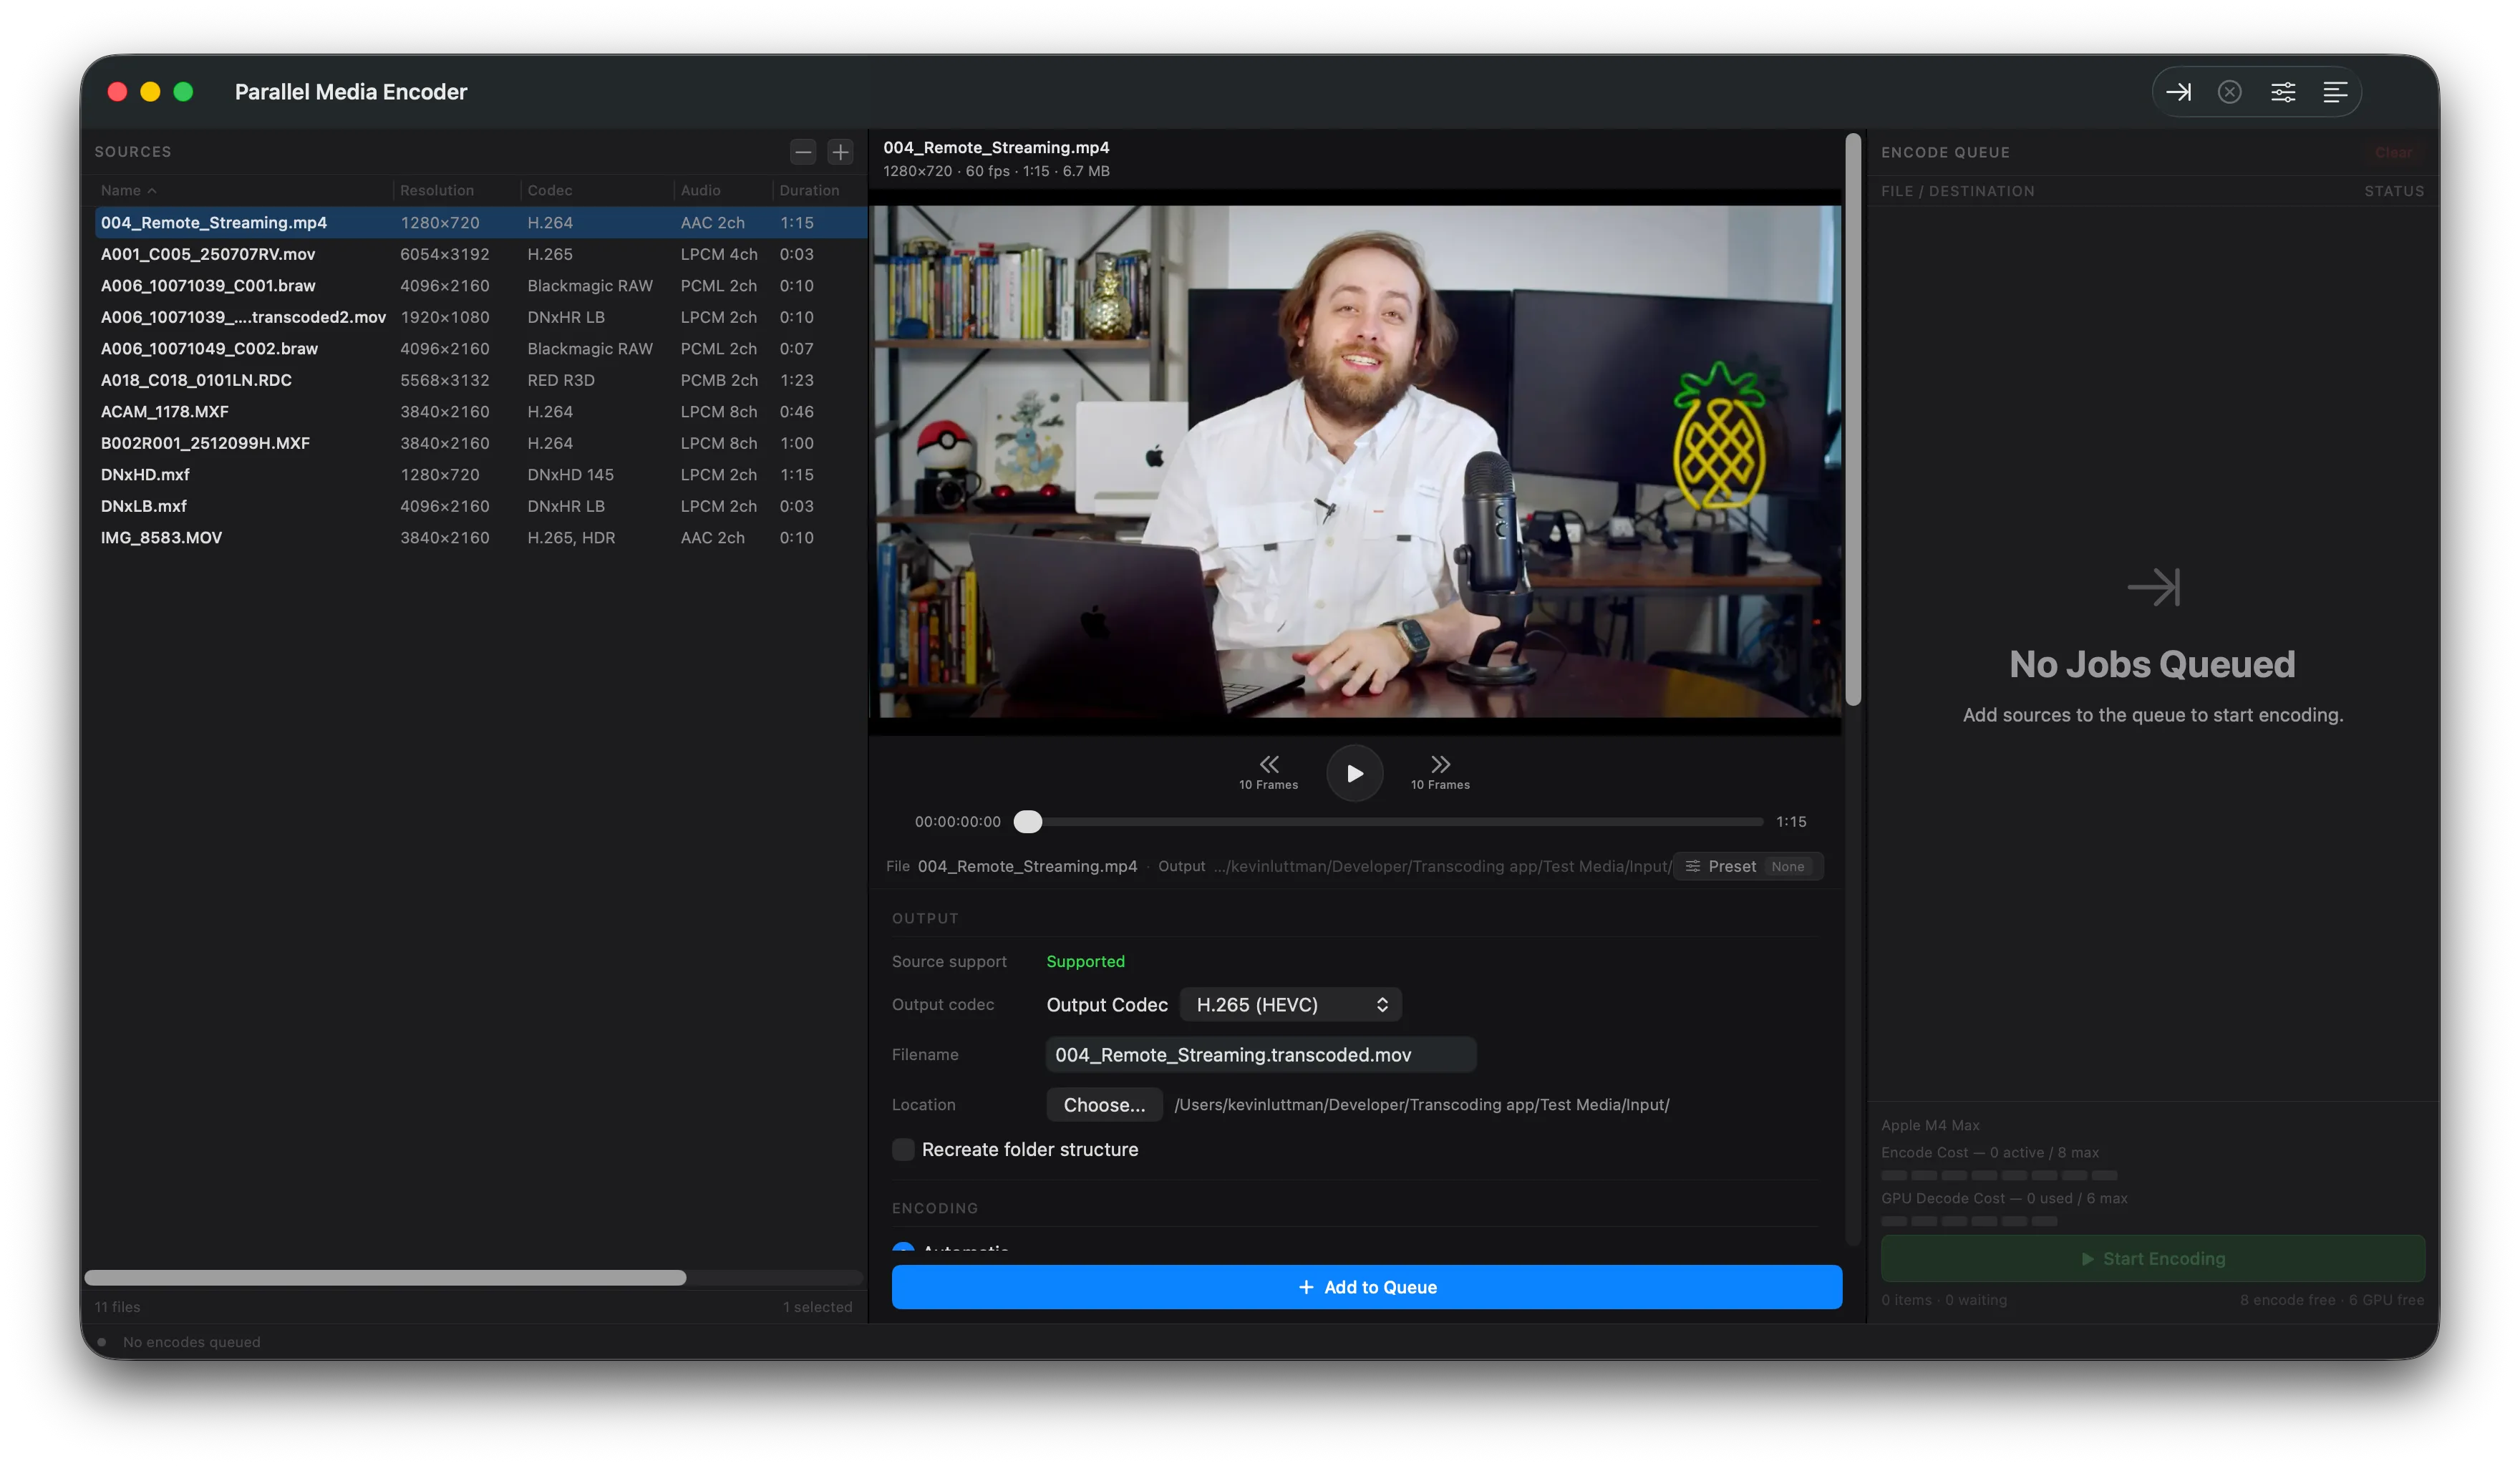Viewport: 2520px width, 1466px height.
Task: Open the Output Codec dropdown
Action: (1290, 1004)
